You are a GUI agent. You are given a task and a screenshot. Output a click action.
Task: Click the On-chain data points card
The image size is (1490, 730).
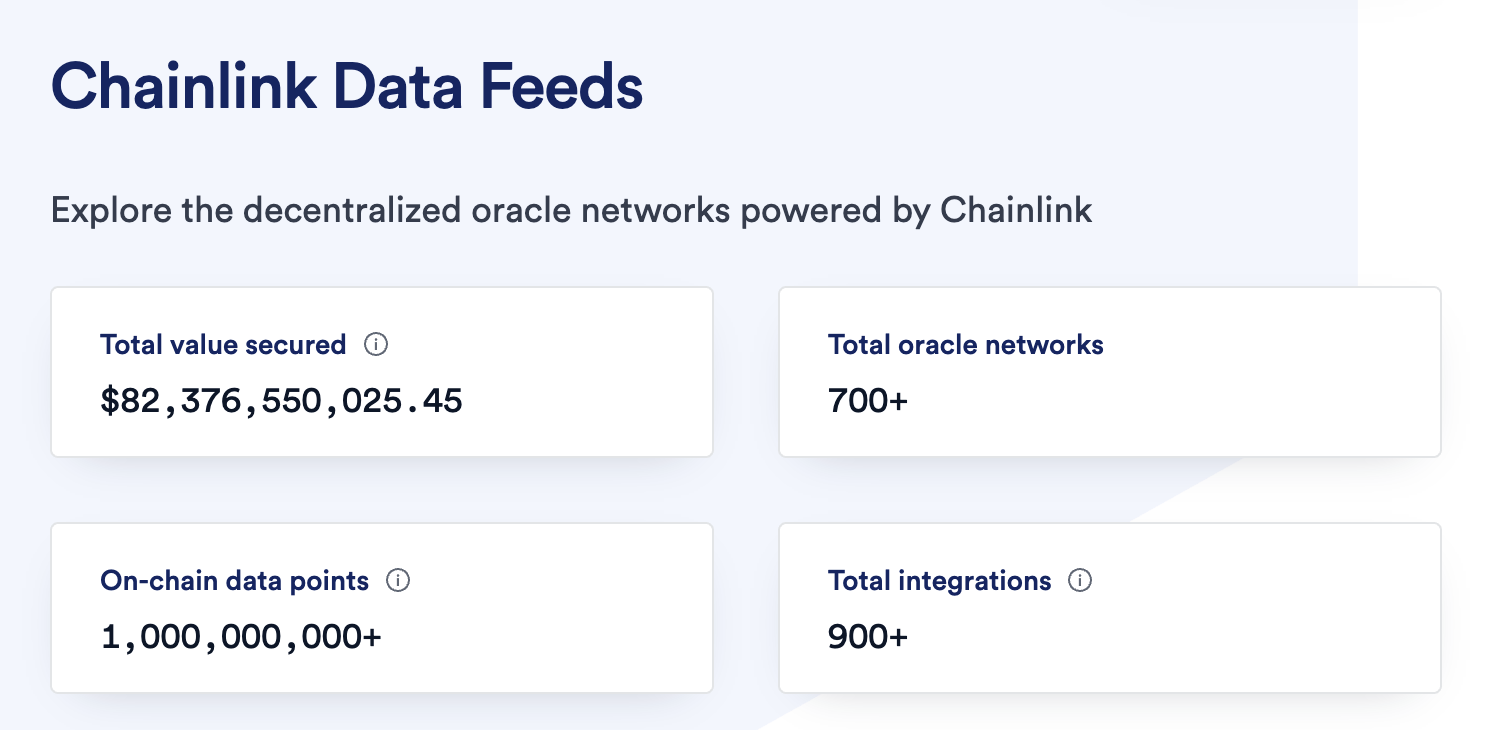pyautogui.click(x=381, y=607)
